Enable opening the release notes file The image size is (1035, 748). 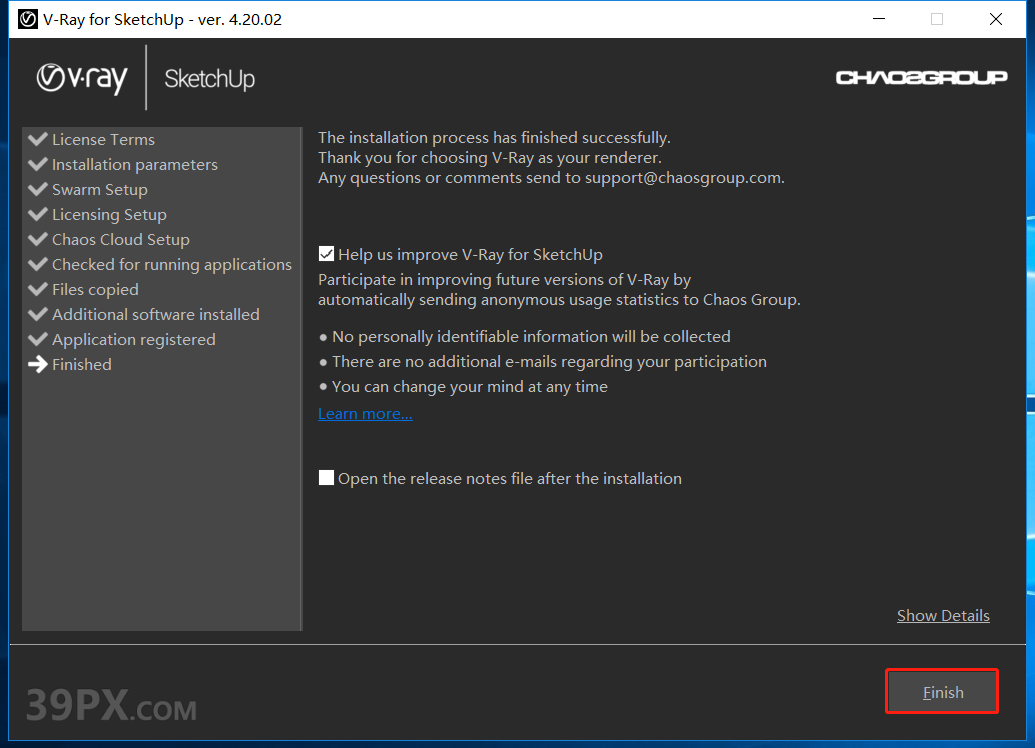click(x=326, y=478)
